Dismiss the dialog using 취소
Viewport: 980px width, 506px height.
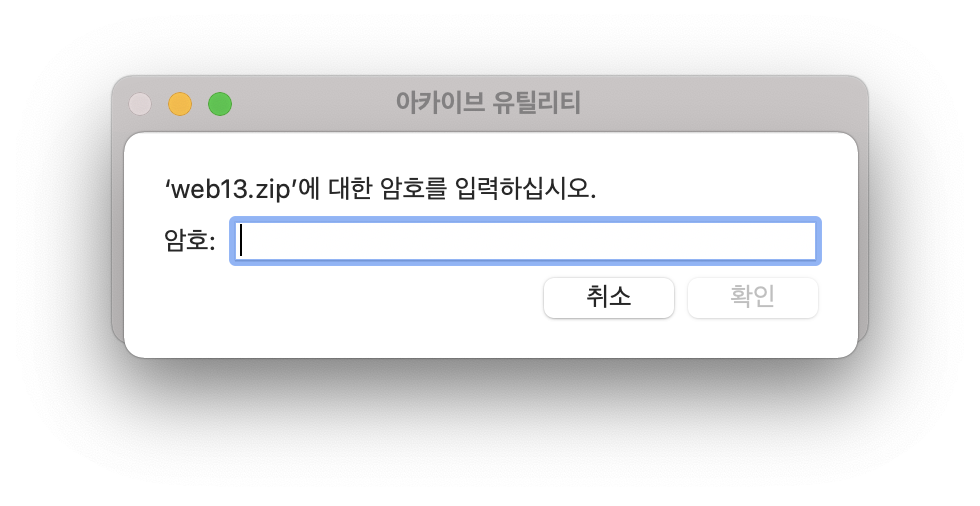click(609, 298)
